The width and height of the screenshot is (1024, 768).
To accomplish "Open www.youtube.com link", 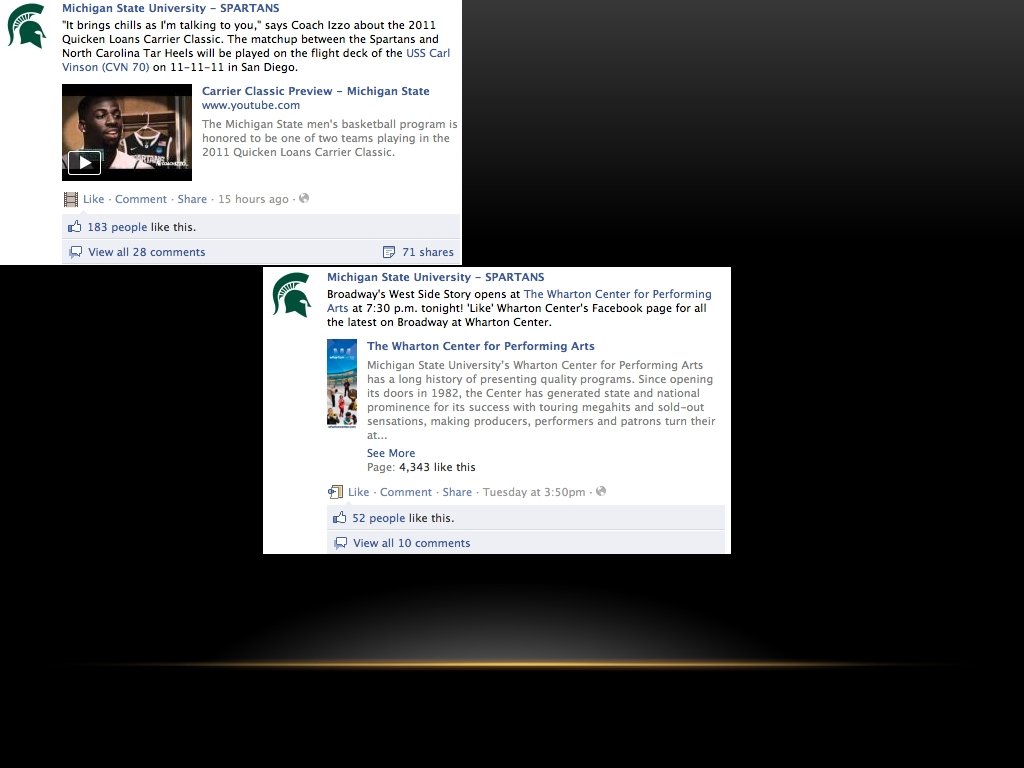I will [x=251, y=105].
